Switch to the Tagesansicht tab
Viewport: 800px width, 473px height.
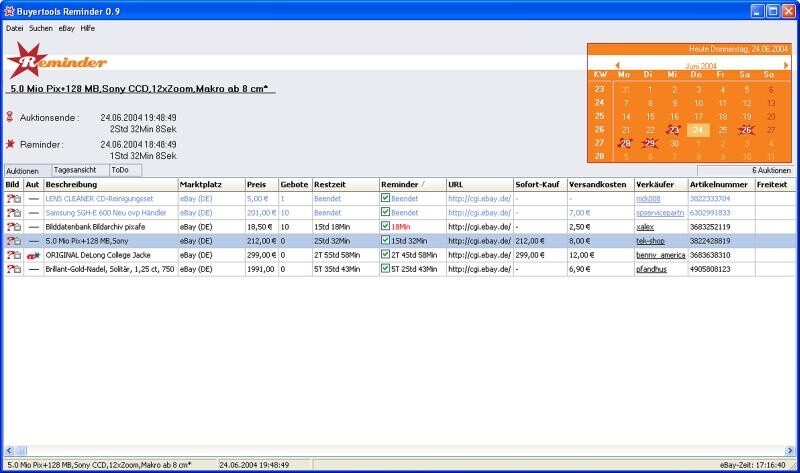(x=75, y=170)
